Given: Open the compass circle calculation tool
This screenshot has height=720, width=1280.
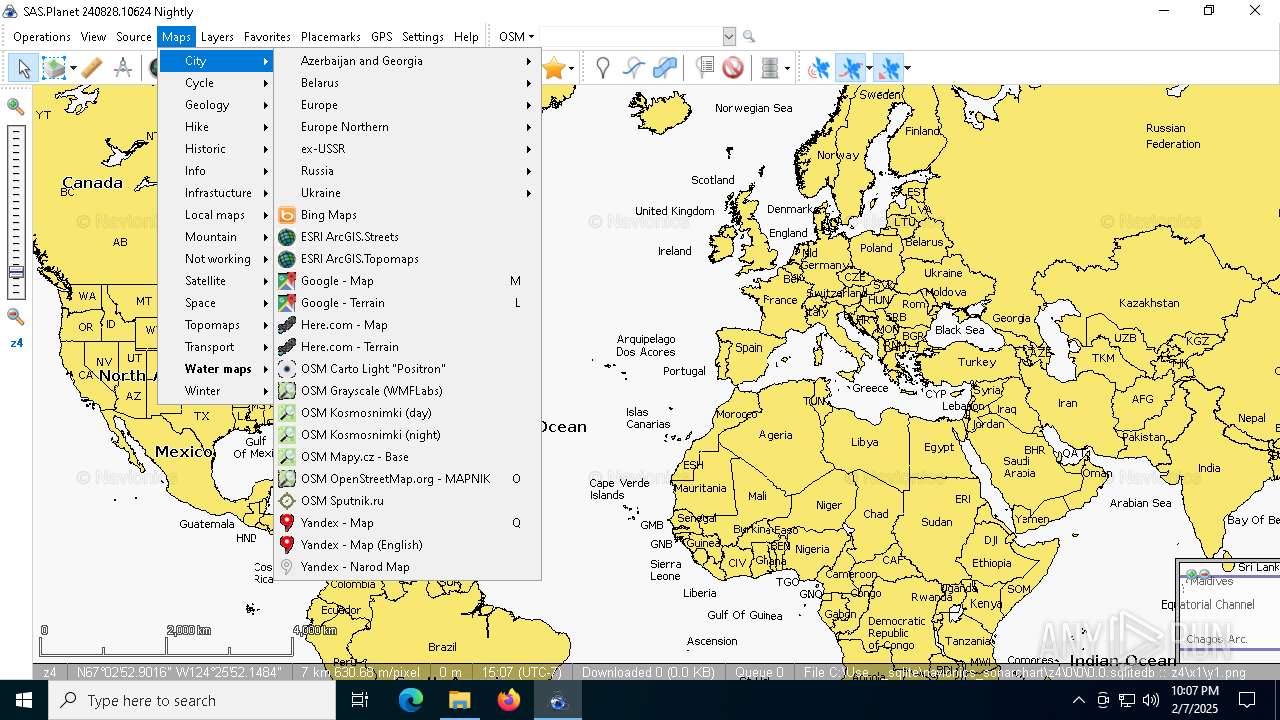Looking at the screenshot, I should pos(123,68).
